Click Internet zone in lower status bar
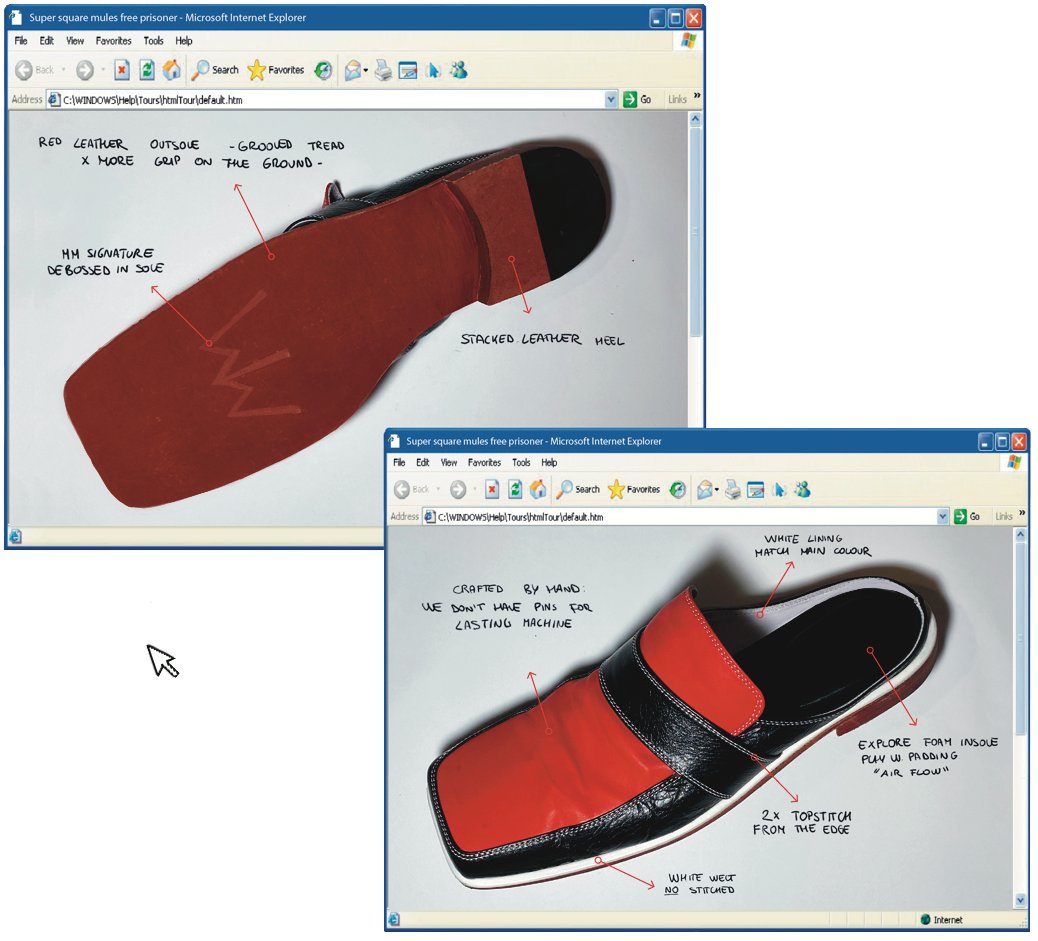Screen dimensions: 1038x941 coord(941,919)
